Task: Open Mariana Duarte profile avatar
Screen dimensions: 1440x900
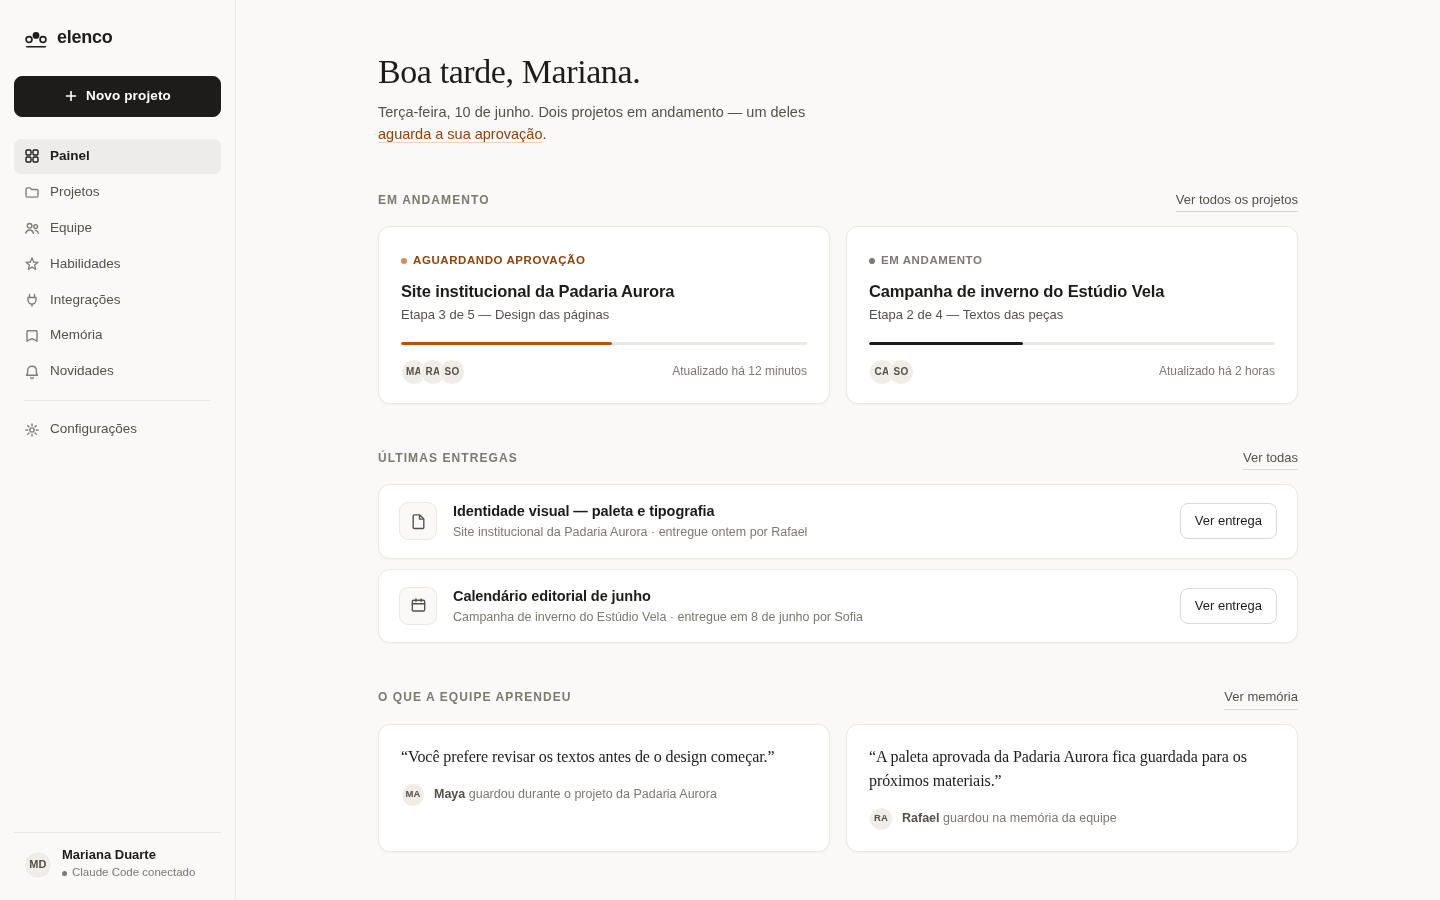Action: tap(38, 865)
